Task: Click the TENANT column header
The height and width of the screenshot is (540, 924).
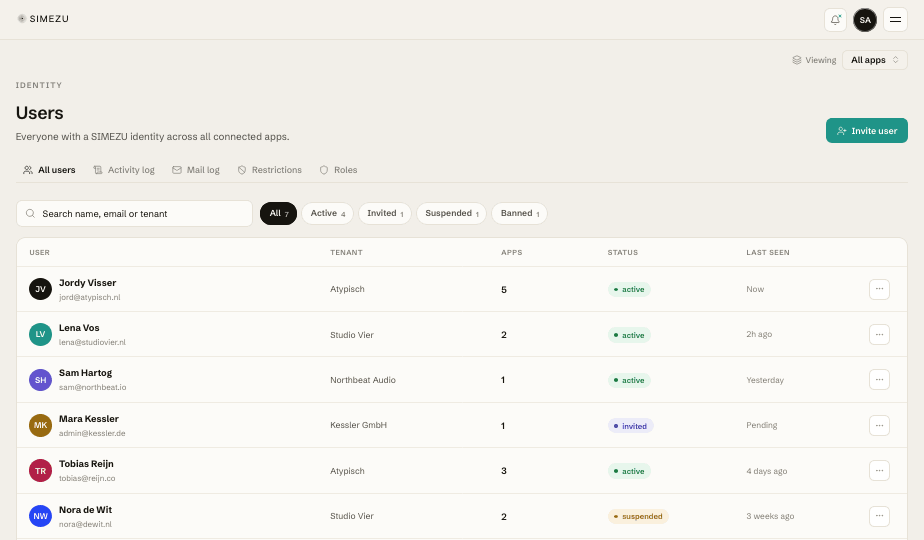Action: 346,252
